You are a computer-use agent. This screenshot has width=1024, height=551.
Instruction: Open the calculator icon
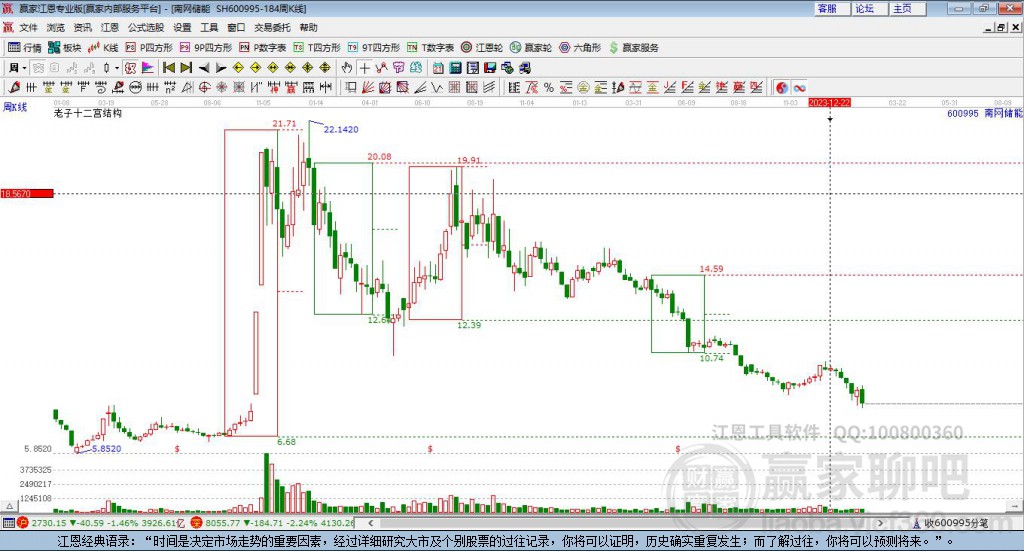pos(455,68)
